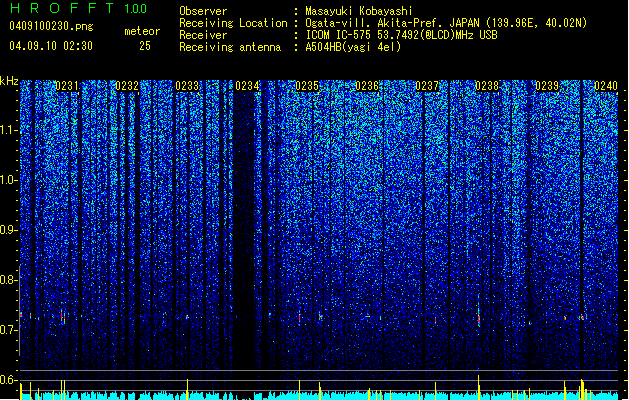Click the 'meteor' label
This screenshot has width=629, height=400.
tap(142, 31)
